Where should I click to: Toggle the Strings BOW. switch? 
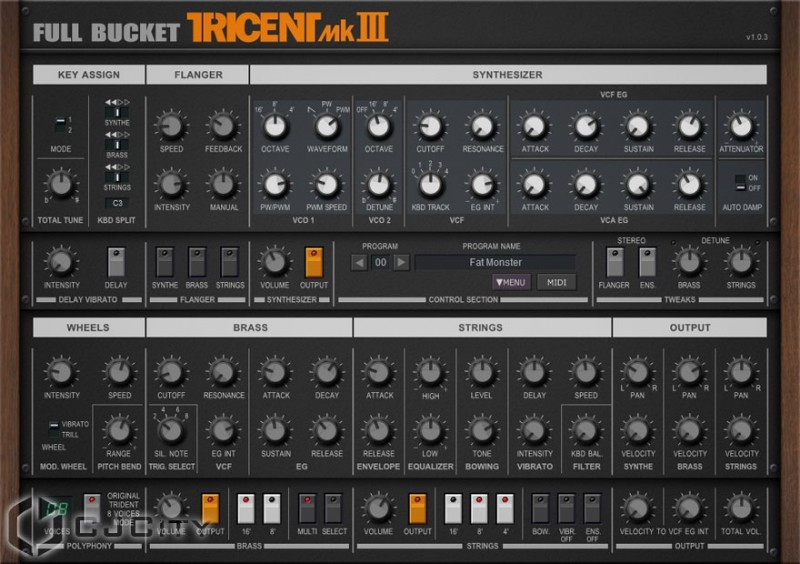(x=540, y=508)
